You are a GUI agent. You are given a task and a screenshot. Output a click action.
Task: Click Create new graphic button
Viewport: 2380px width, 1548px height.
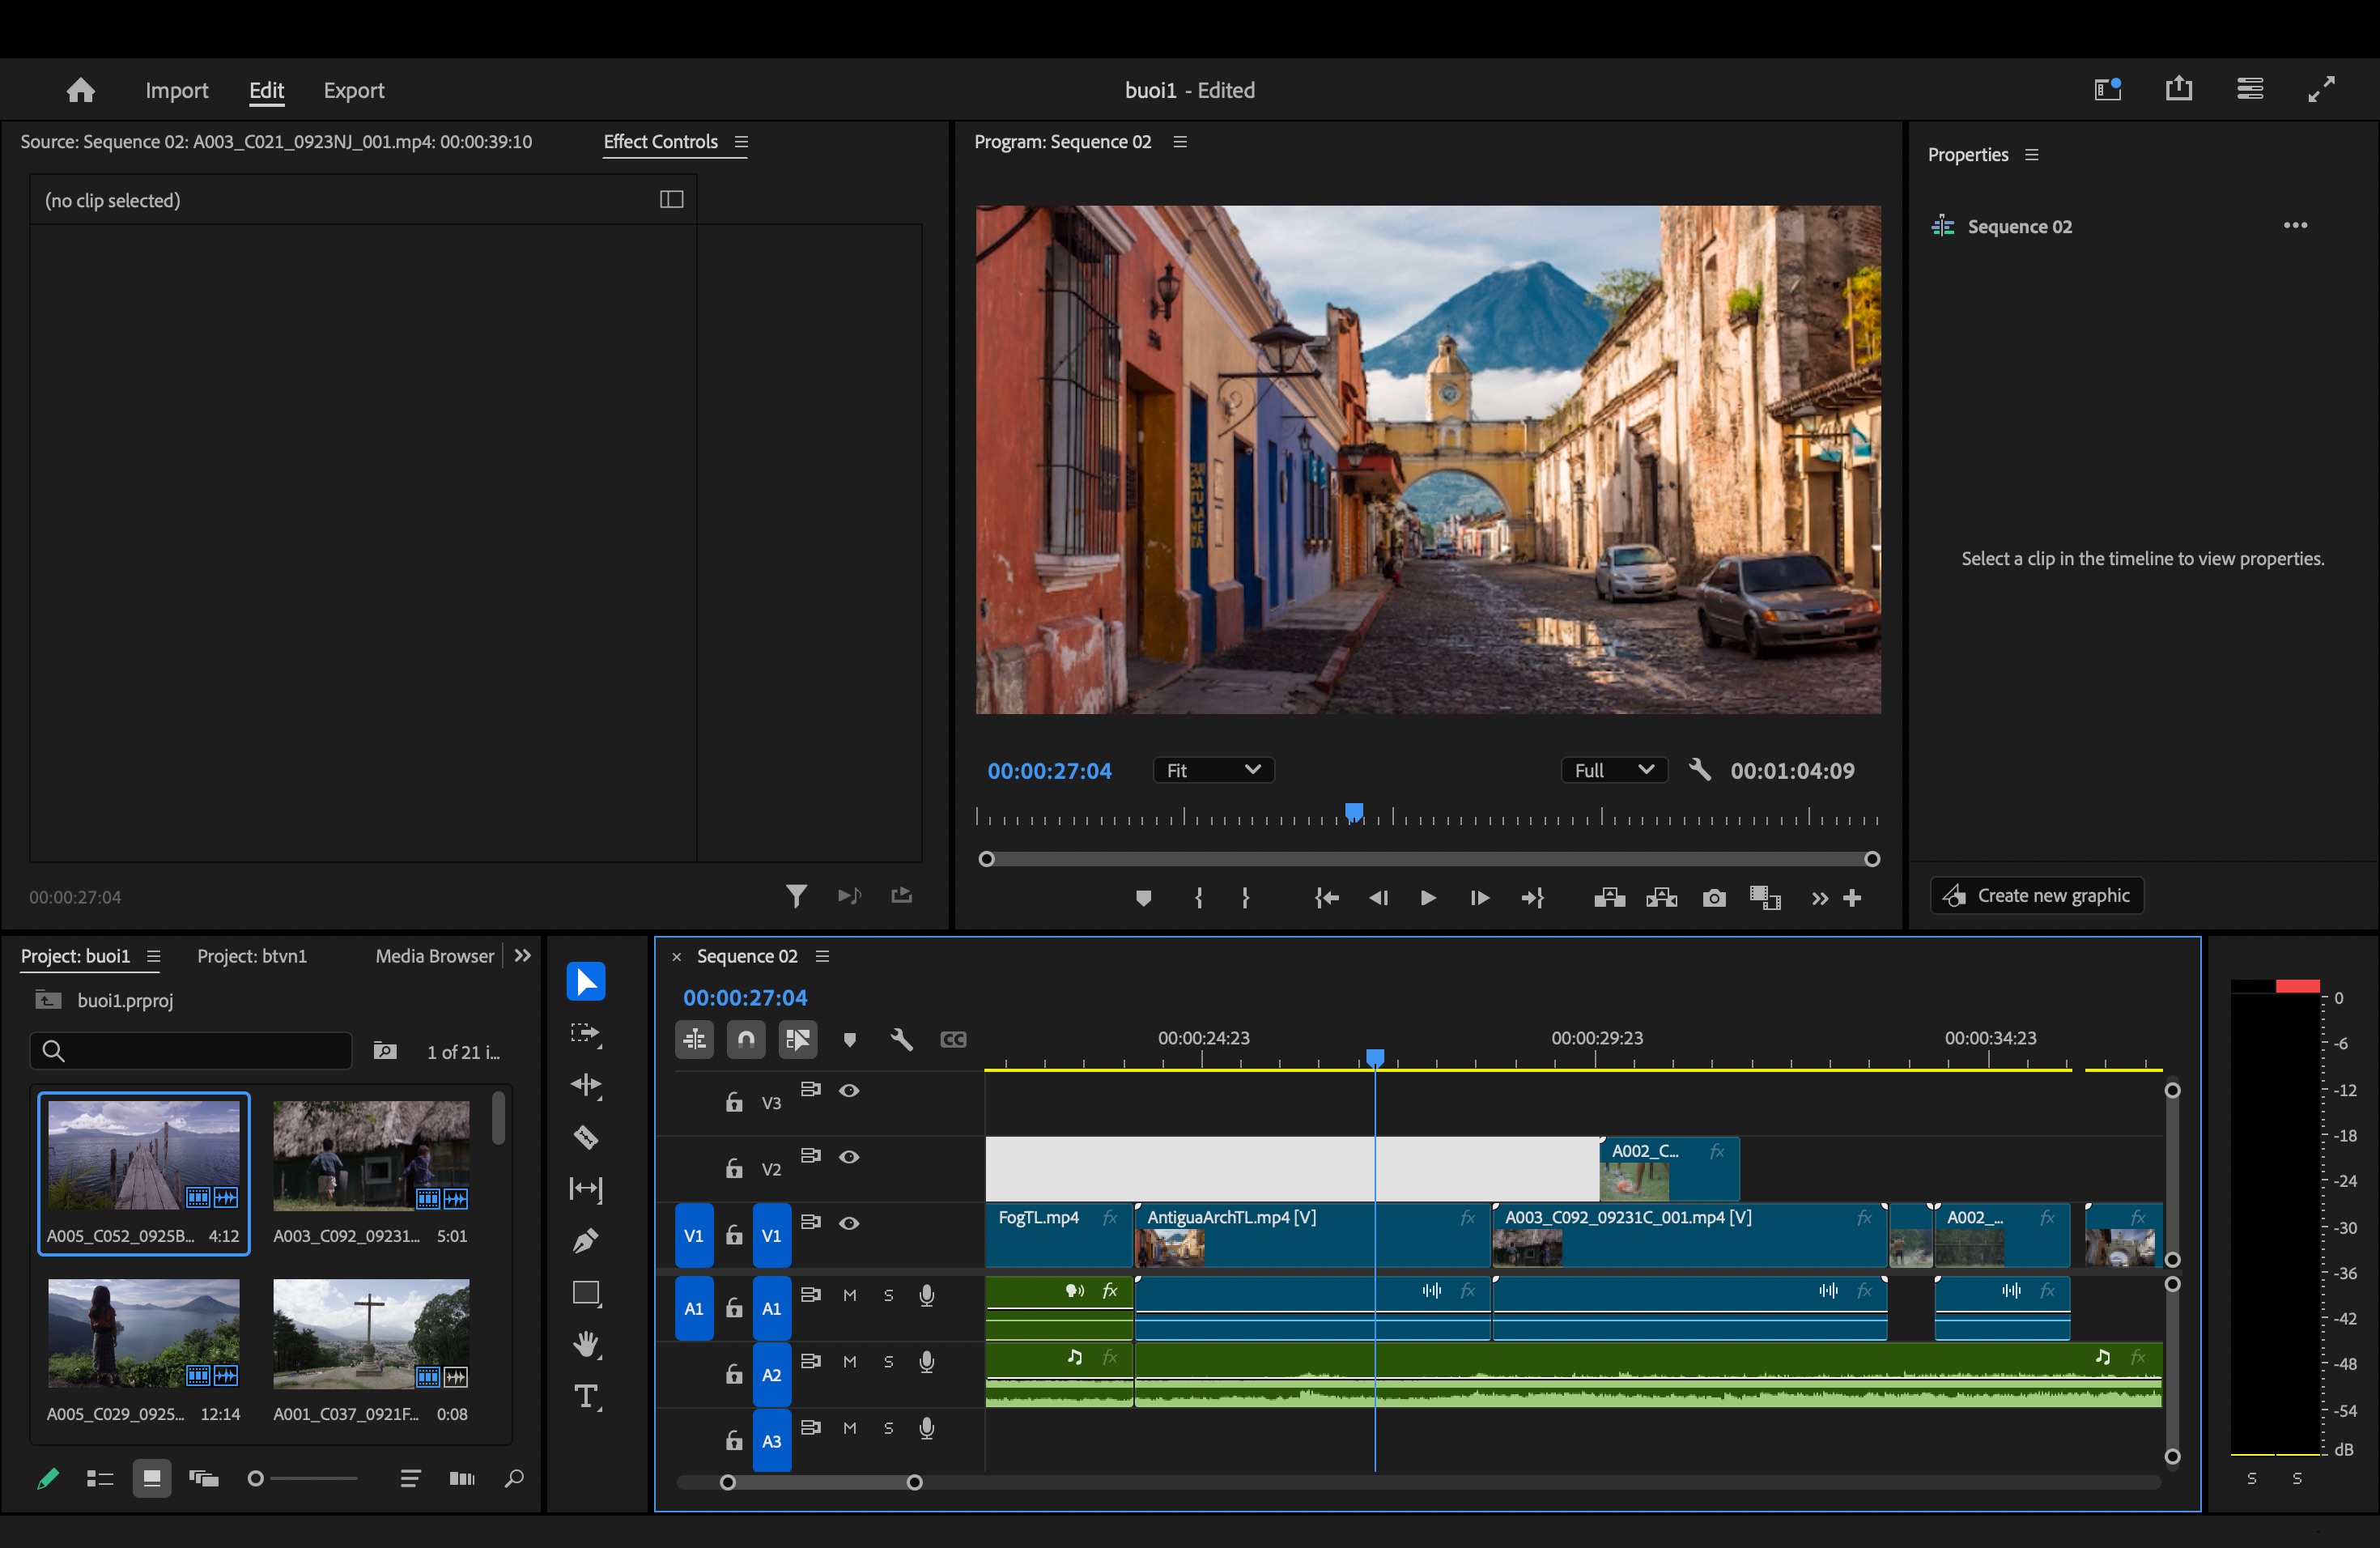pos(2037,896)
